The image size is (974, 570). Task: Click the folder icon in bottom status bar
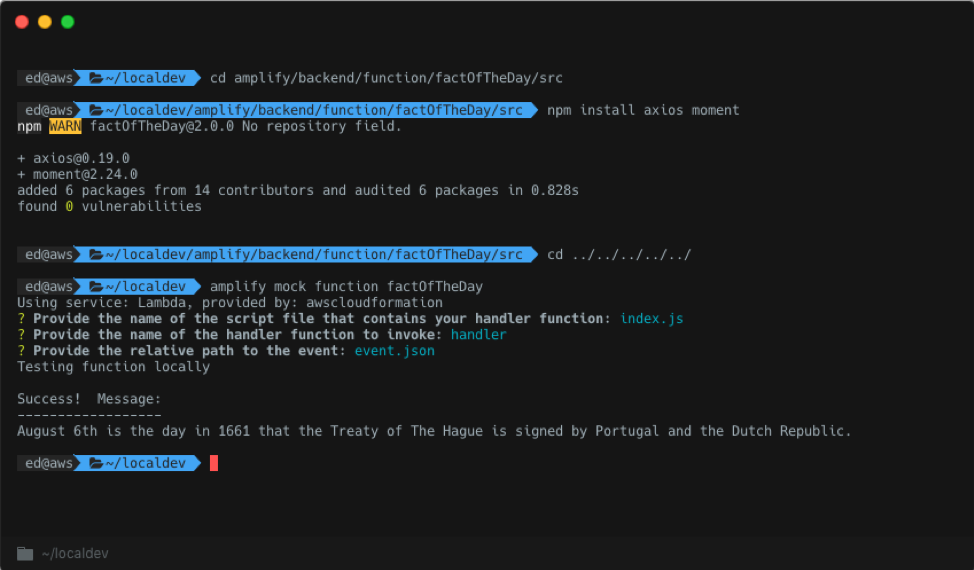point(25,553)
